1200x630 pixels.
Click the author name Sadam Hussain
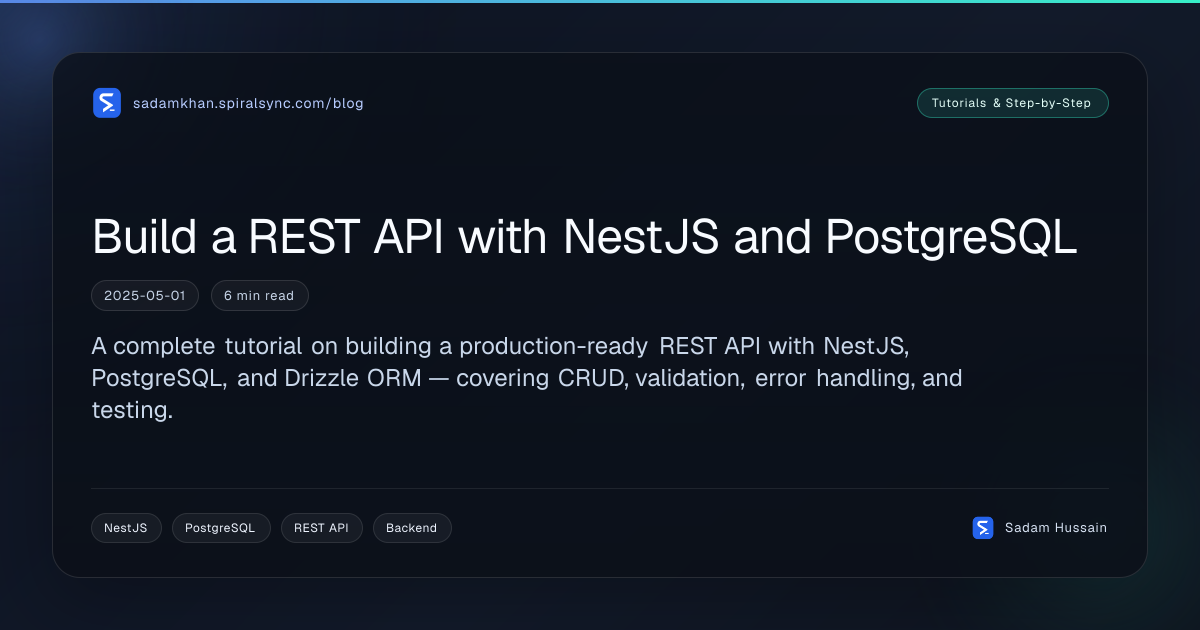1056,528
